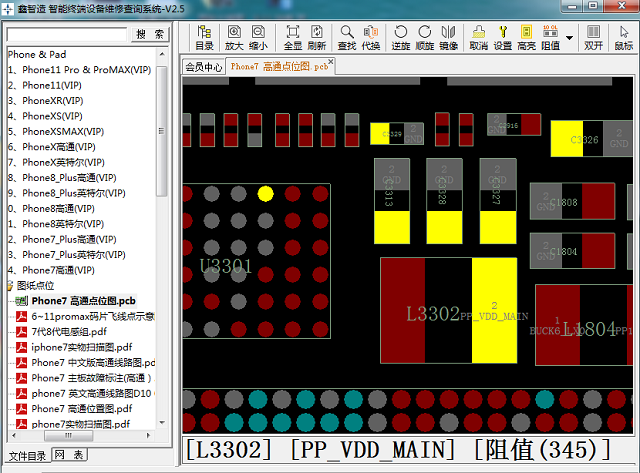The image size is (640, 473).
Task: Click the C1808 capacitor
Action: pos(572,201)
